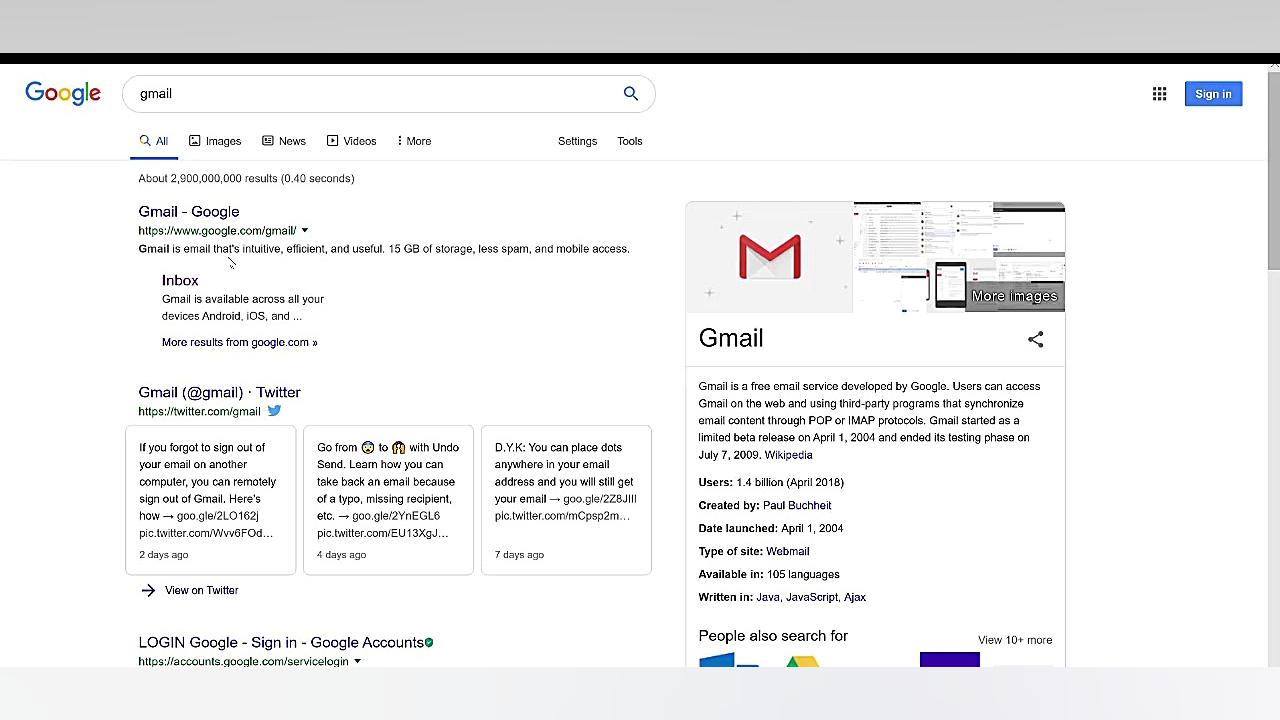Click the Paul Buchheit link
This screenshot has width=1280, height=720.
[x=797, y=505]
